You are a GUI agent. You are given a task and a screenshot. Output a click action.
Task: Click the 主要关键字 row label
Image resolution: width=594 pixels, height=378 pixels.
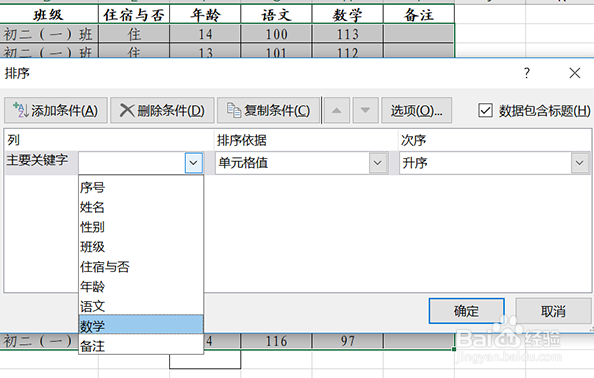(x=38, y=160)
